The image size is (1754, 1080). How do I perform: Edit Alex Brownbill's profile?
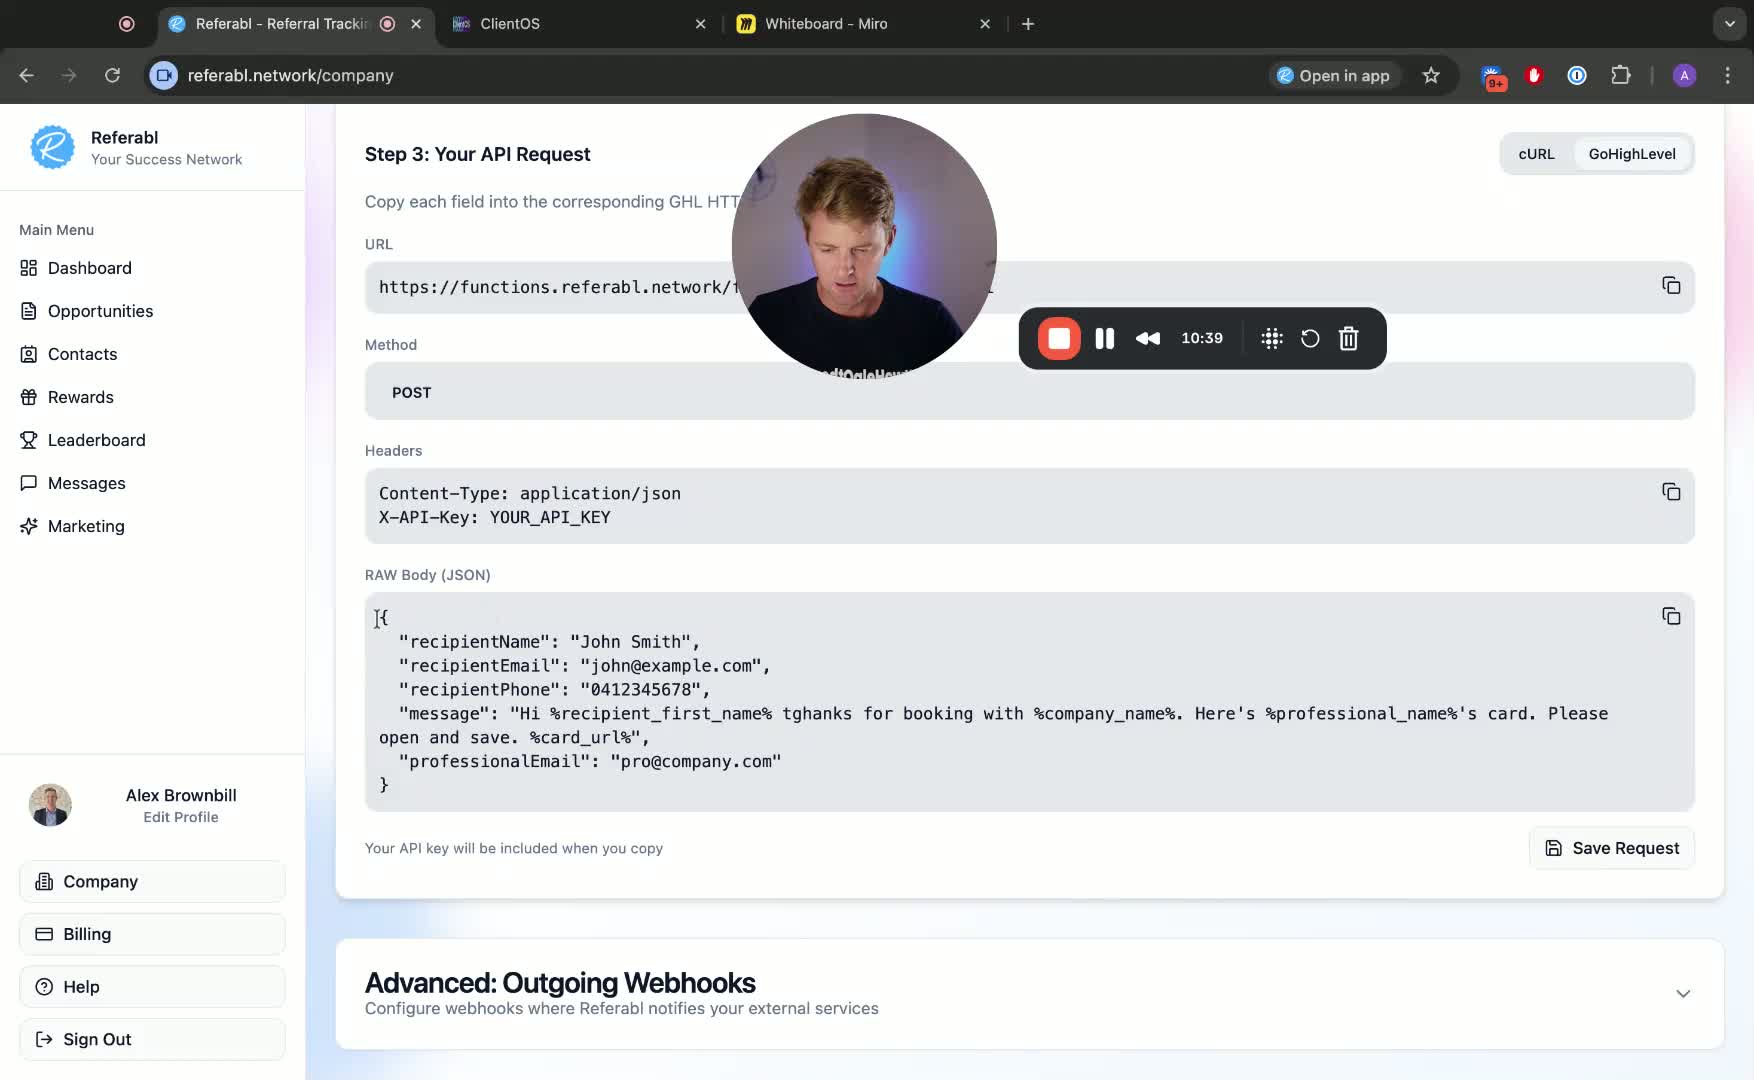point(181,817)
